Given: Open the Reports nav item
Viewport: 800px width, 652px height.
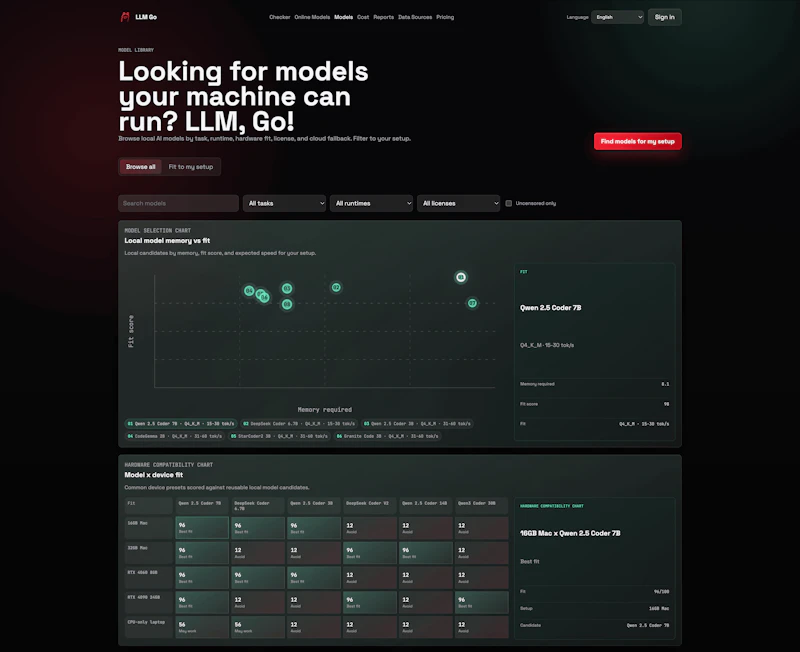Looking at the screenshot, I should (383, 17).
